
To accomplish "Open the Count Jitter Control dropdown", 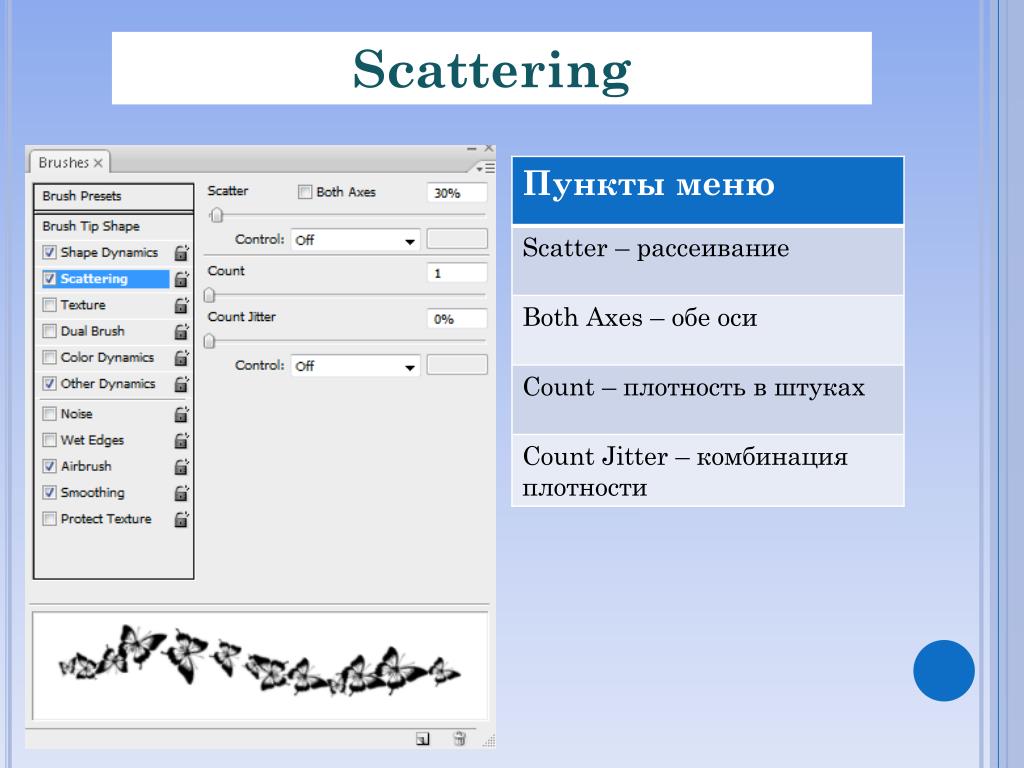I will pos(355,366).
